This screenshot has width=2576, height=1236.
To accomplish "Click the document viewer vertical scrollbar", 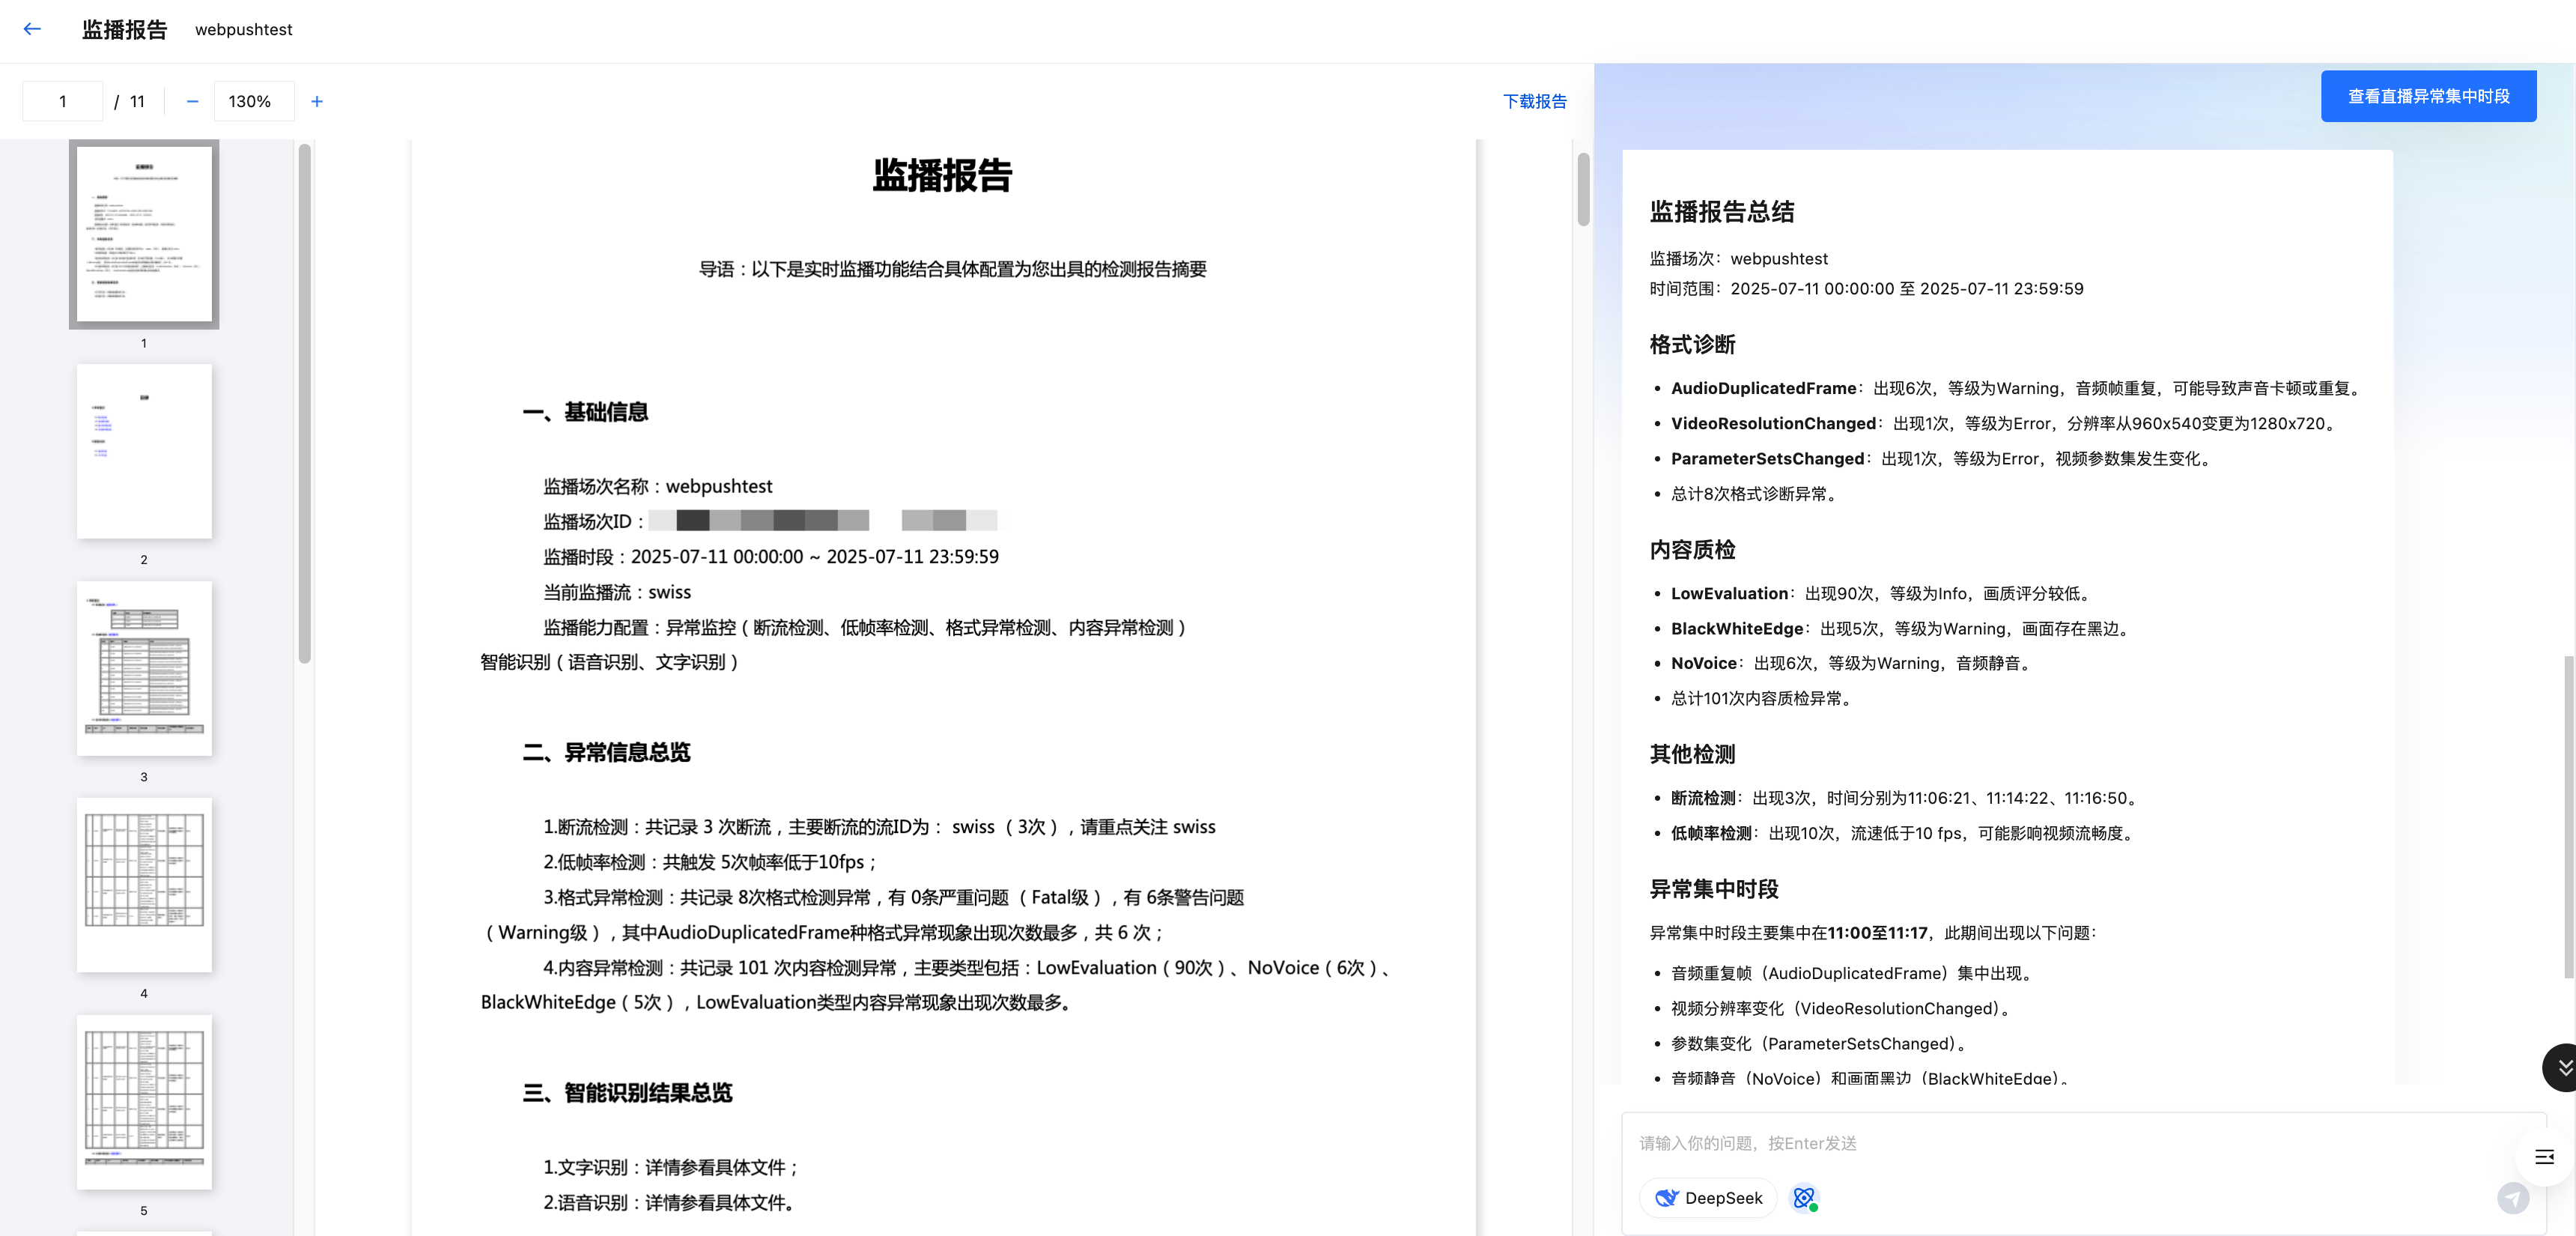I will [x=1583, y=190].
